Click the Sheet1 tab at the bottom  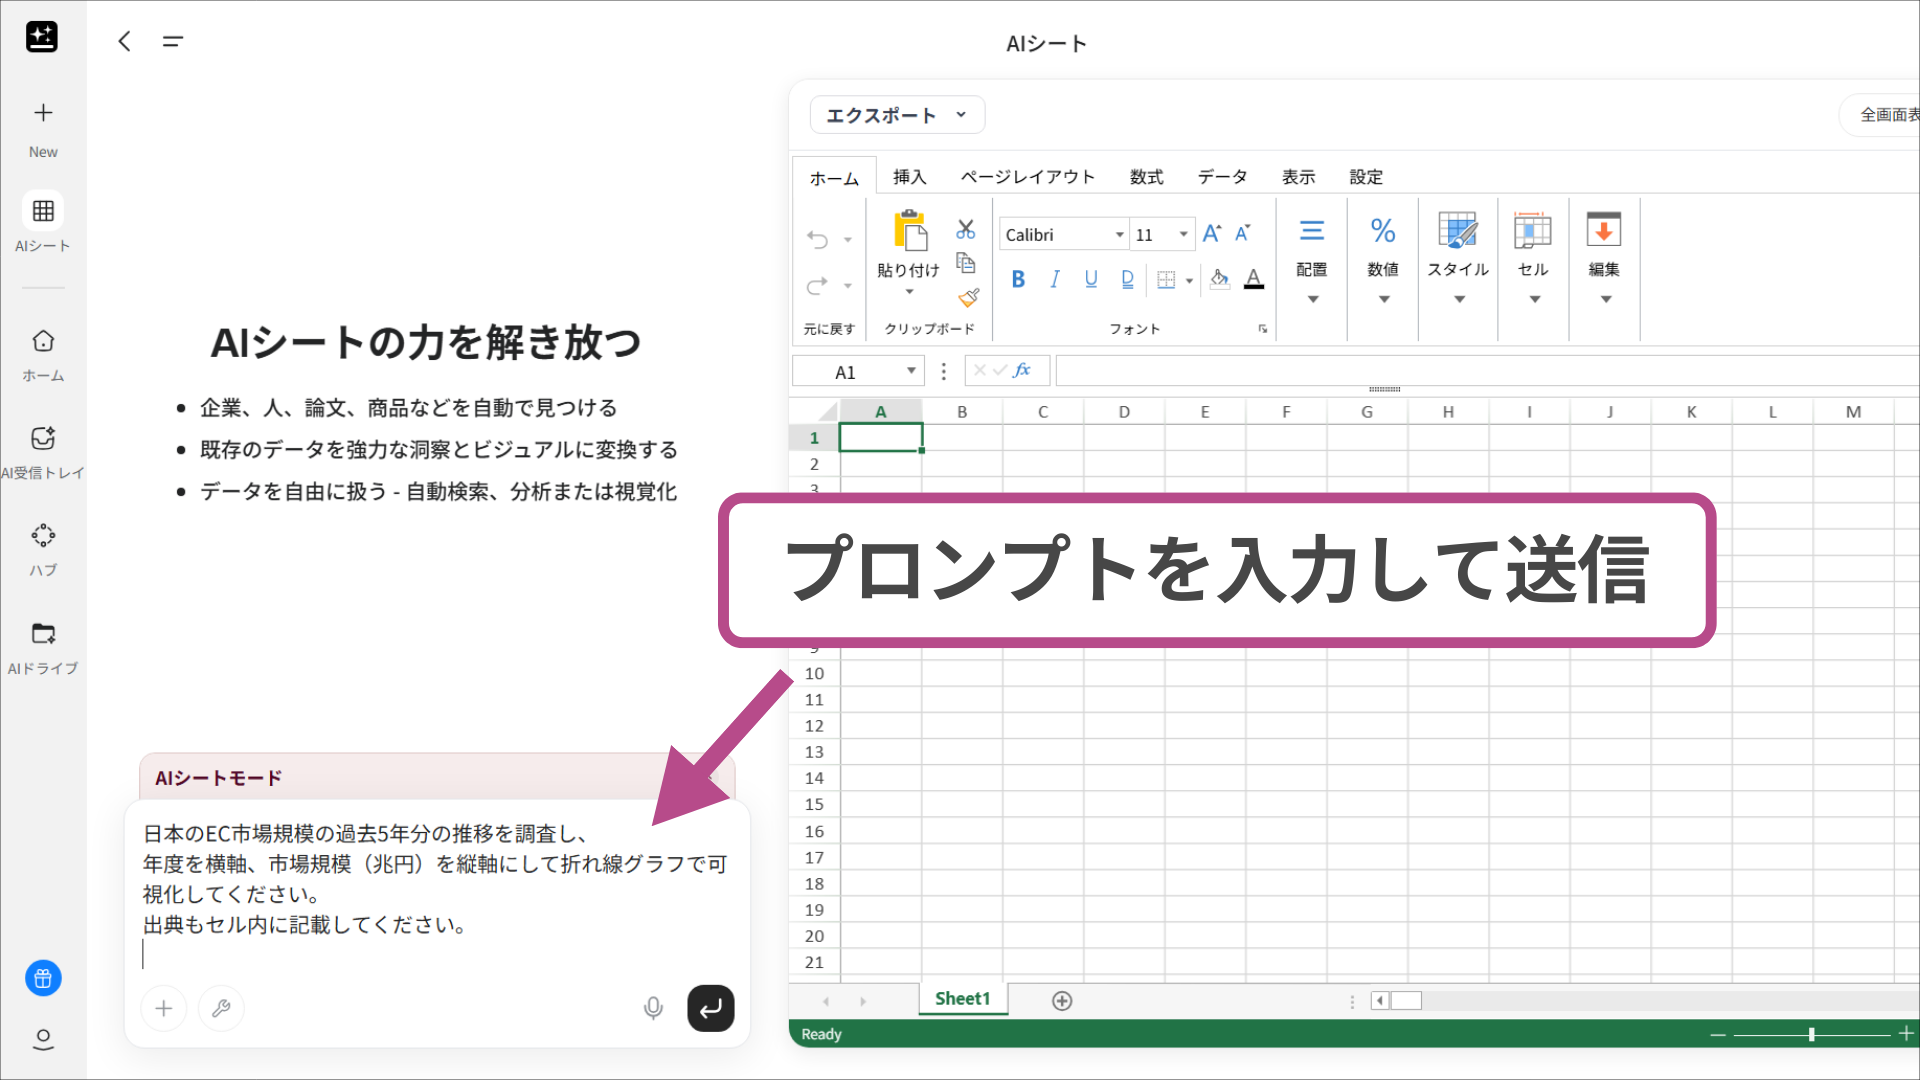click(961, 998)
